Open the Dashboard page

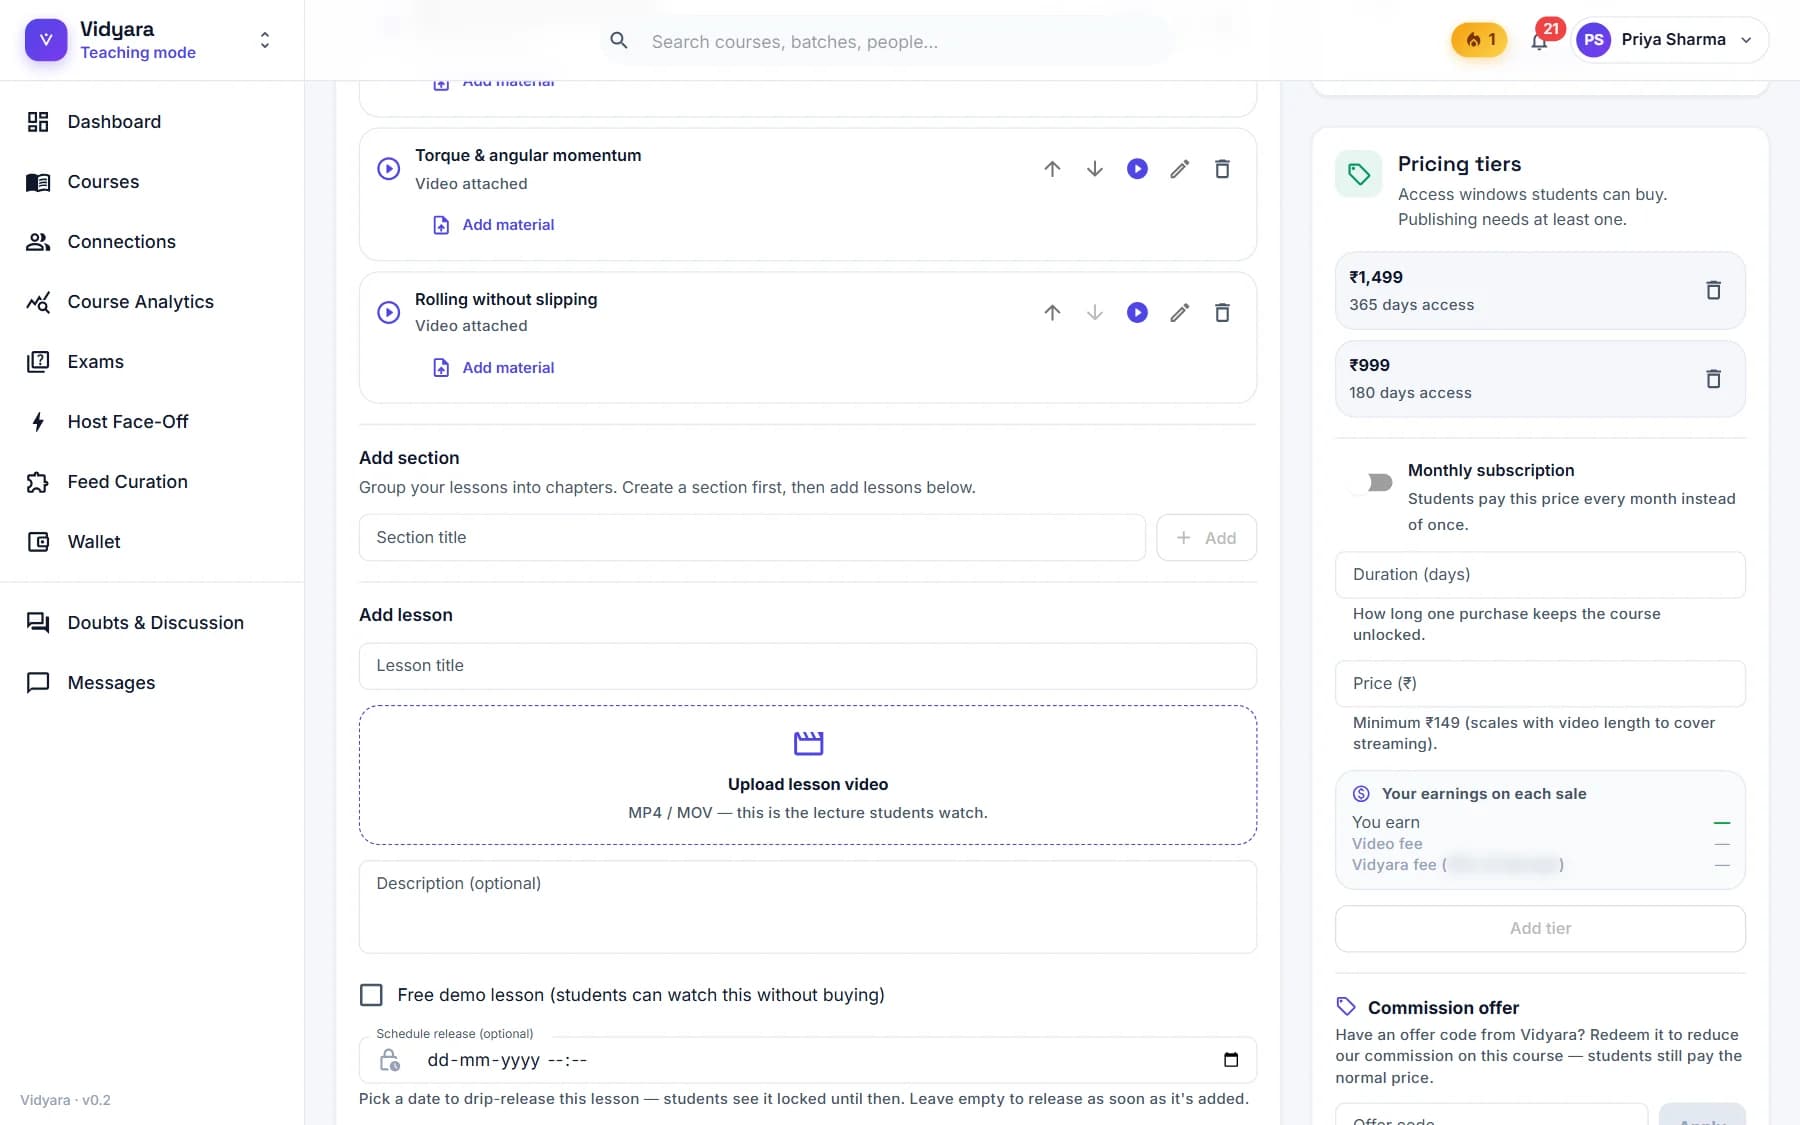(152, 122)
